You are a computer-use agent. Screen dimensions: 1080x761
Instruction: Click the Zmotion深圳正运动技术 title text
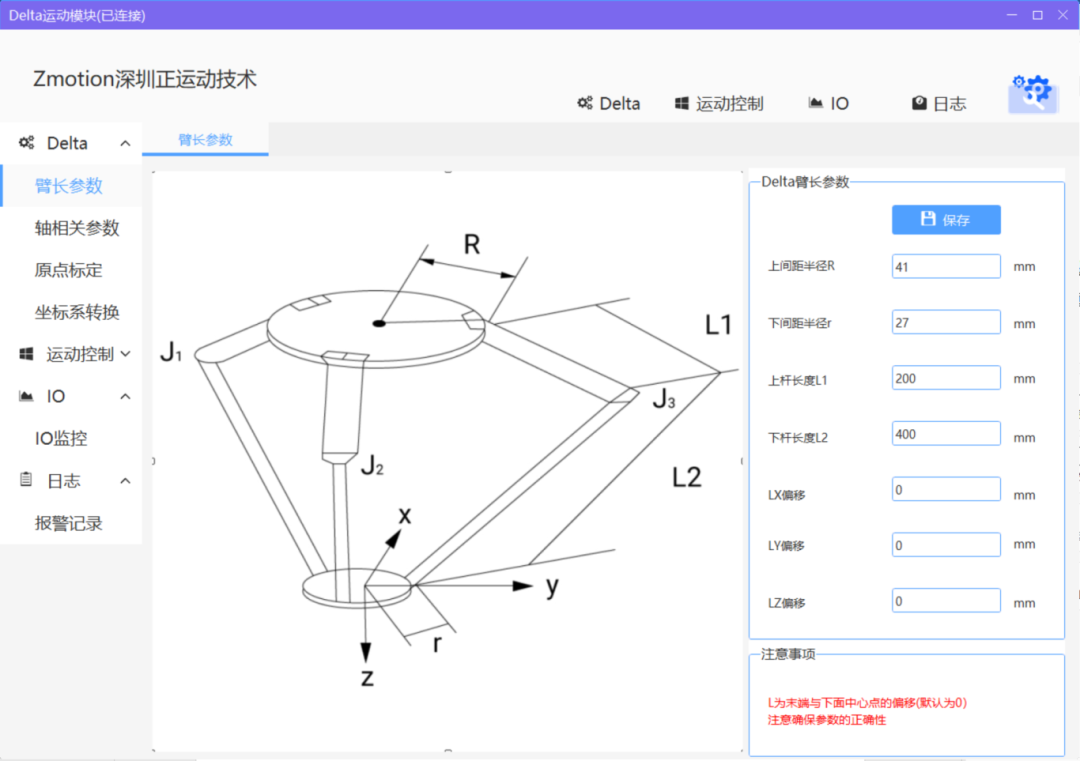pos(145,79)
